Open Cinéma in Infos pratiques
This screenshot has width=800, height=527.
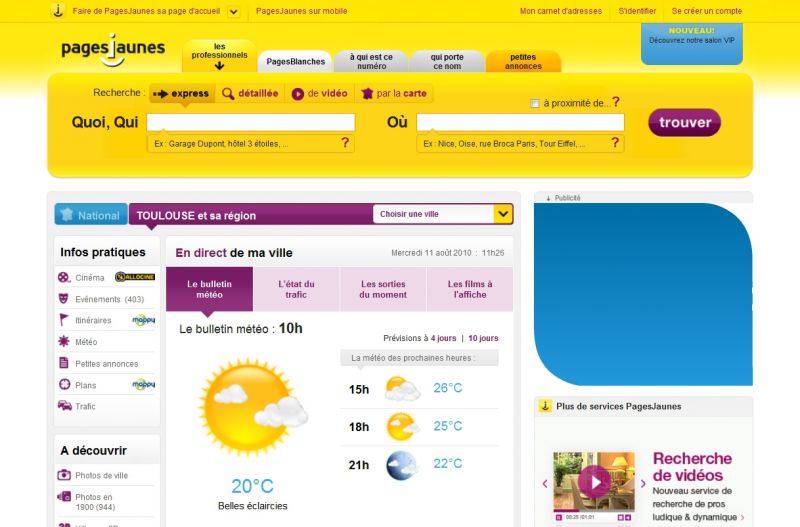[x=90, y=278]
